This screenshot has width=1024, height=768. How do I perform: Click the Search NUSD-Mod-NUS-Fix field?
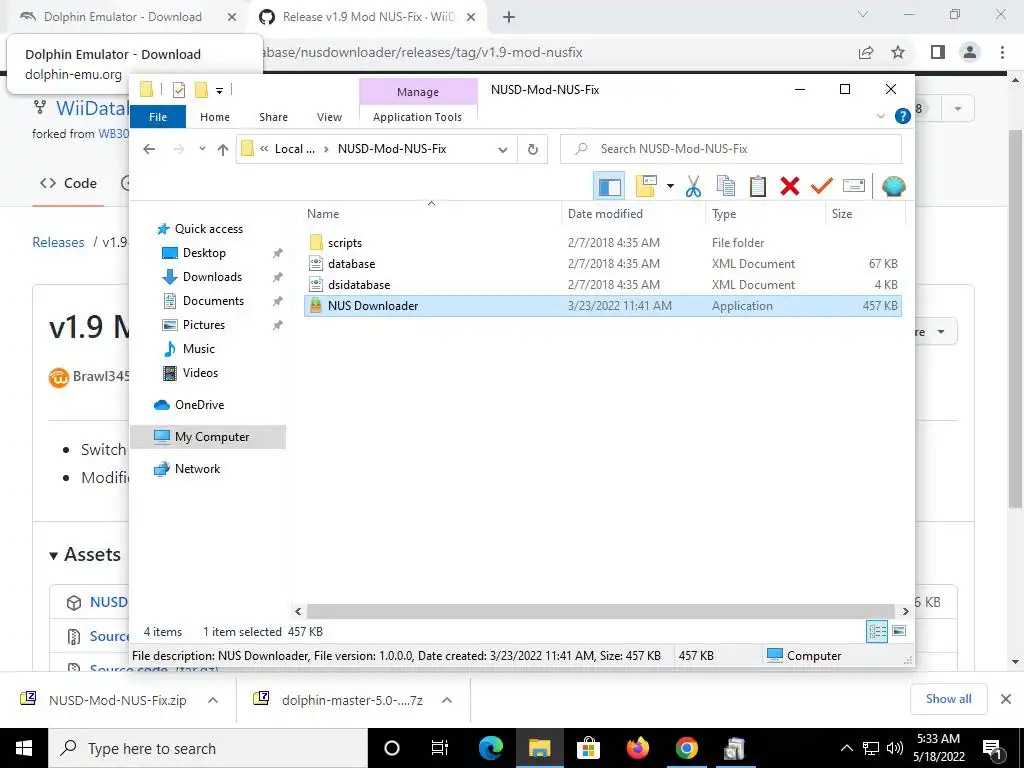click(x=731, y=149)
